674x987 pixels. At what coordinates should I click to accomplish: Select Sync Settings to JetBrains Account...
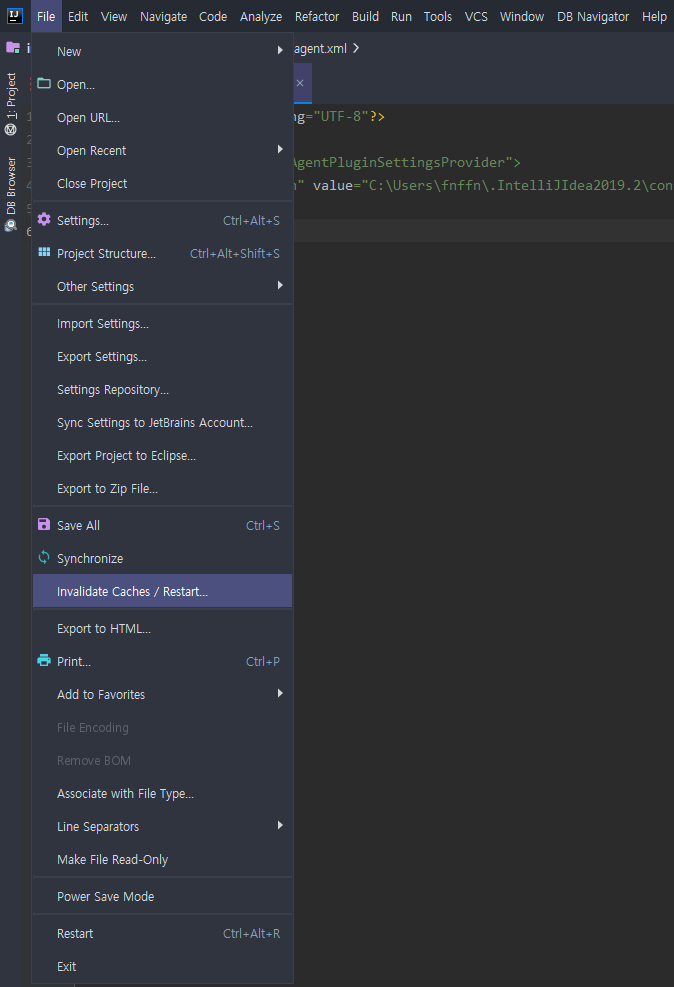pyautogui.click(x=162, y=422)
